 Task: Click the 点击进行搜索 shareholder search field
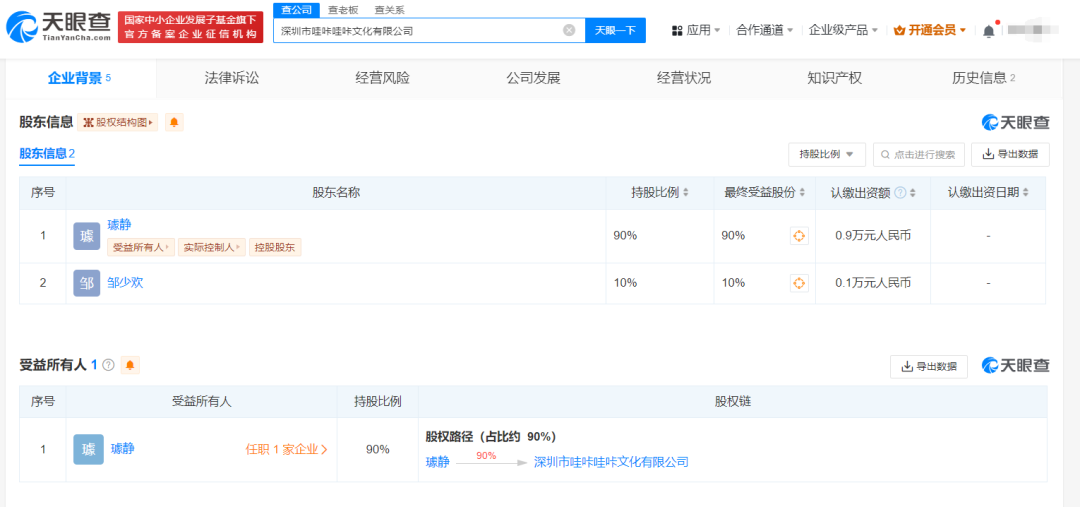[918, 154]
